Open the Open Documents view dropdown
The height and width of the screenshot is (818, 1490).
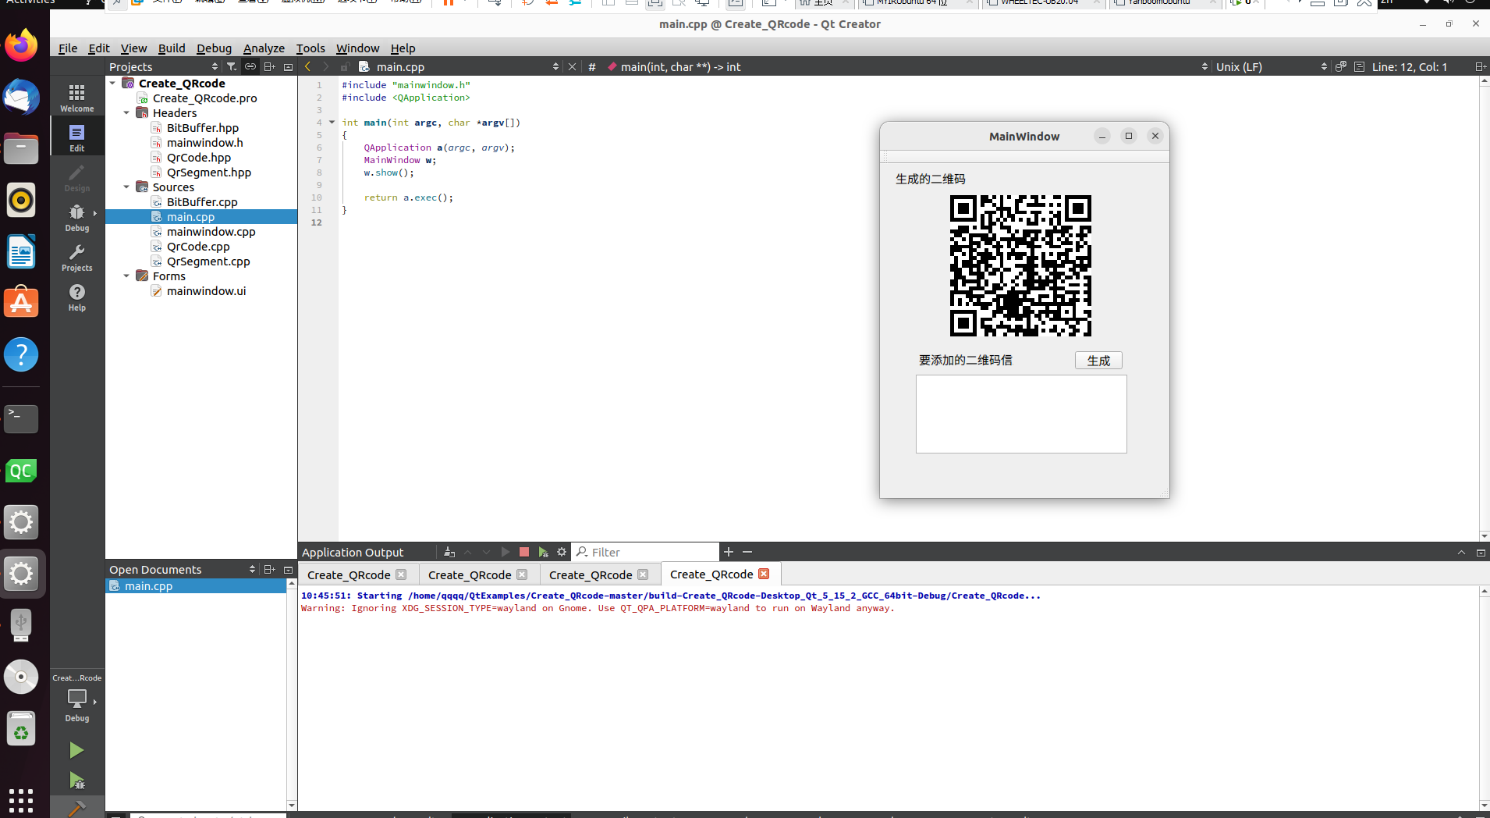click(x=182, y=569)
